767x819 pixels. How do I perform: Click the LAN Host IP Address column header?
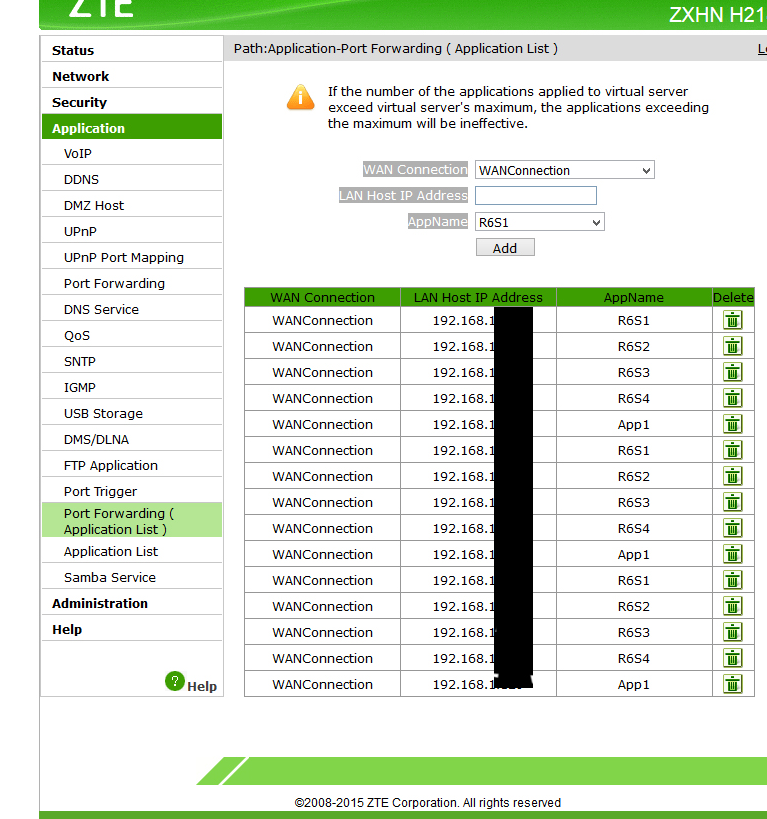[478, 297]
